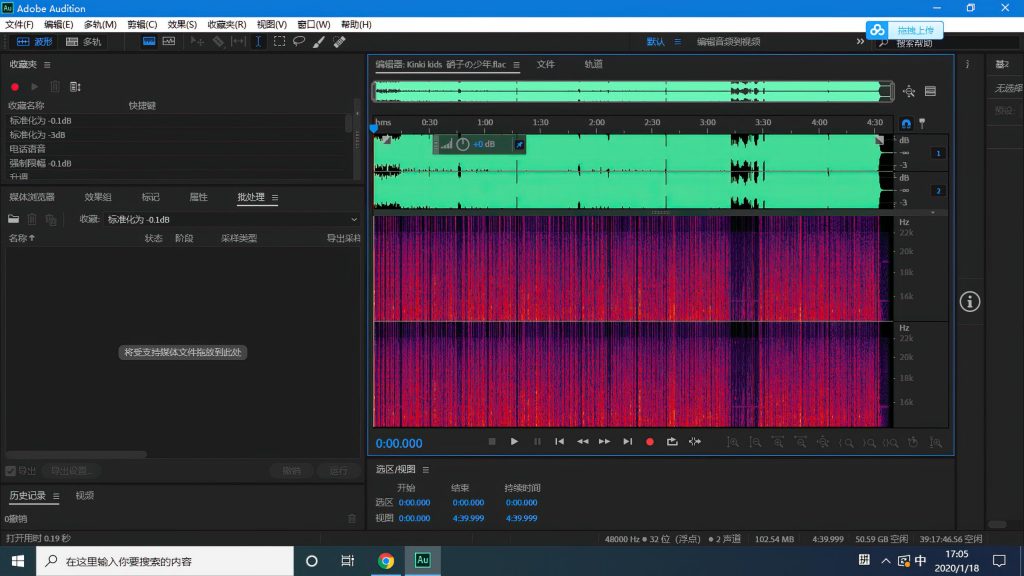Rewind the audio
Image resolution: width=1024 pixels, height=576 pixels.
pyautogui.click(x=583, y=442)
